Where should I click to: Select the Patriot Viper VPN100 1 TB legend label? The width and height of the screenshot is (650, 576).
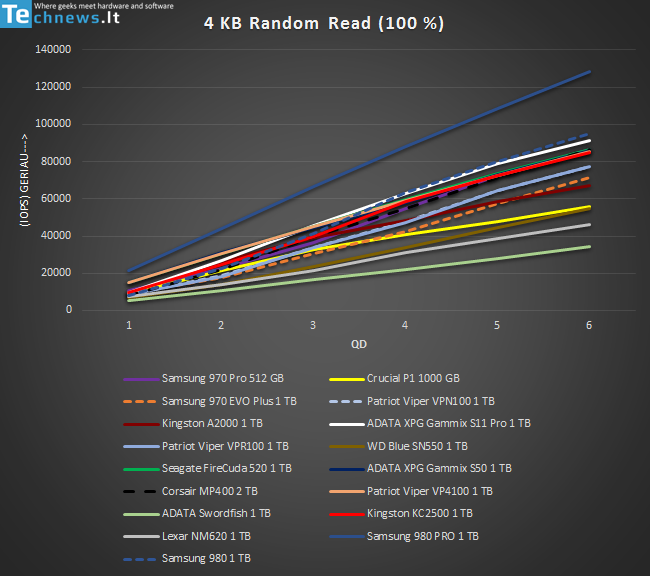[431, 401]
